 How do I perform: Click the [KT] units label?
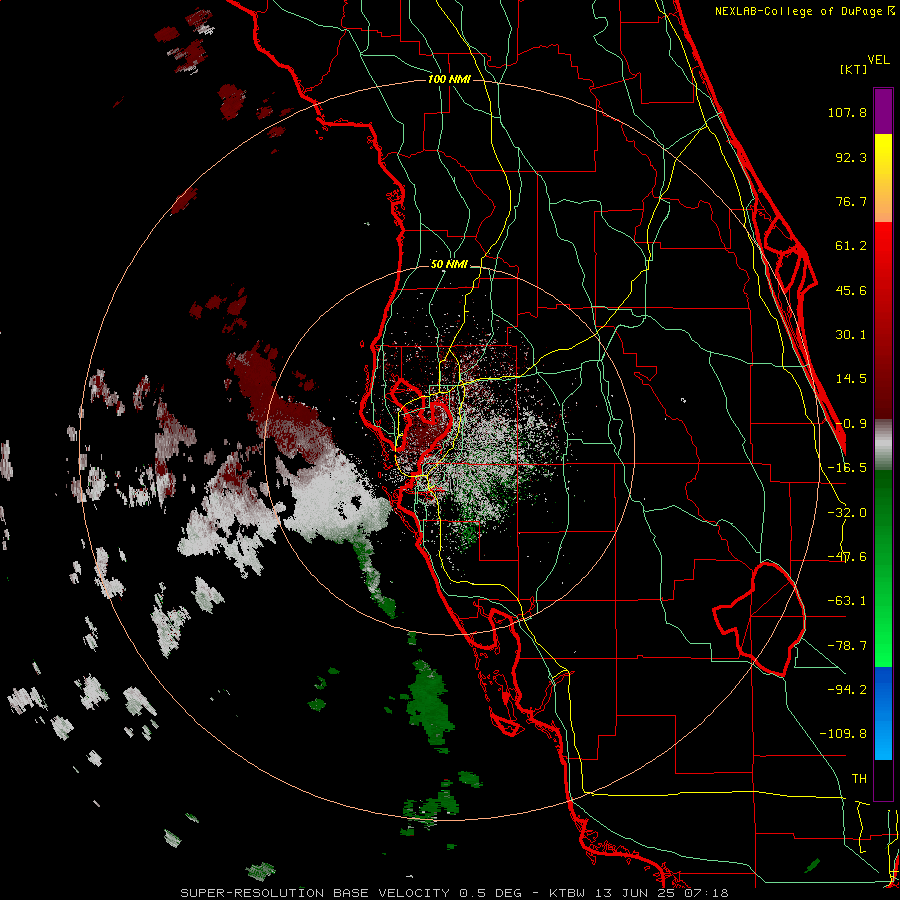click(x=853, y=69)
